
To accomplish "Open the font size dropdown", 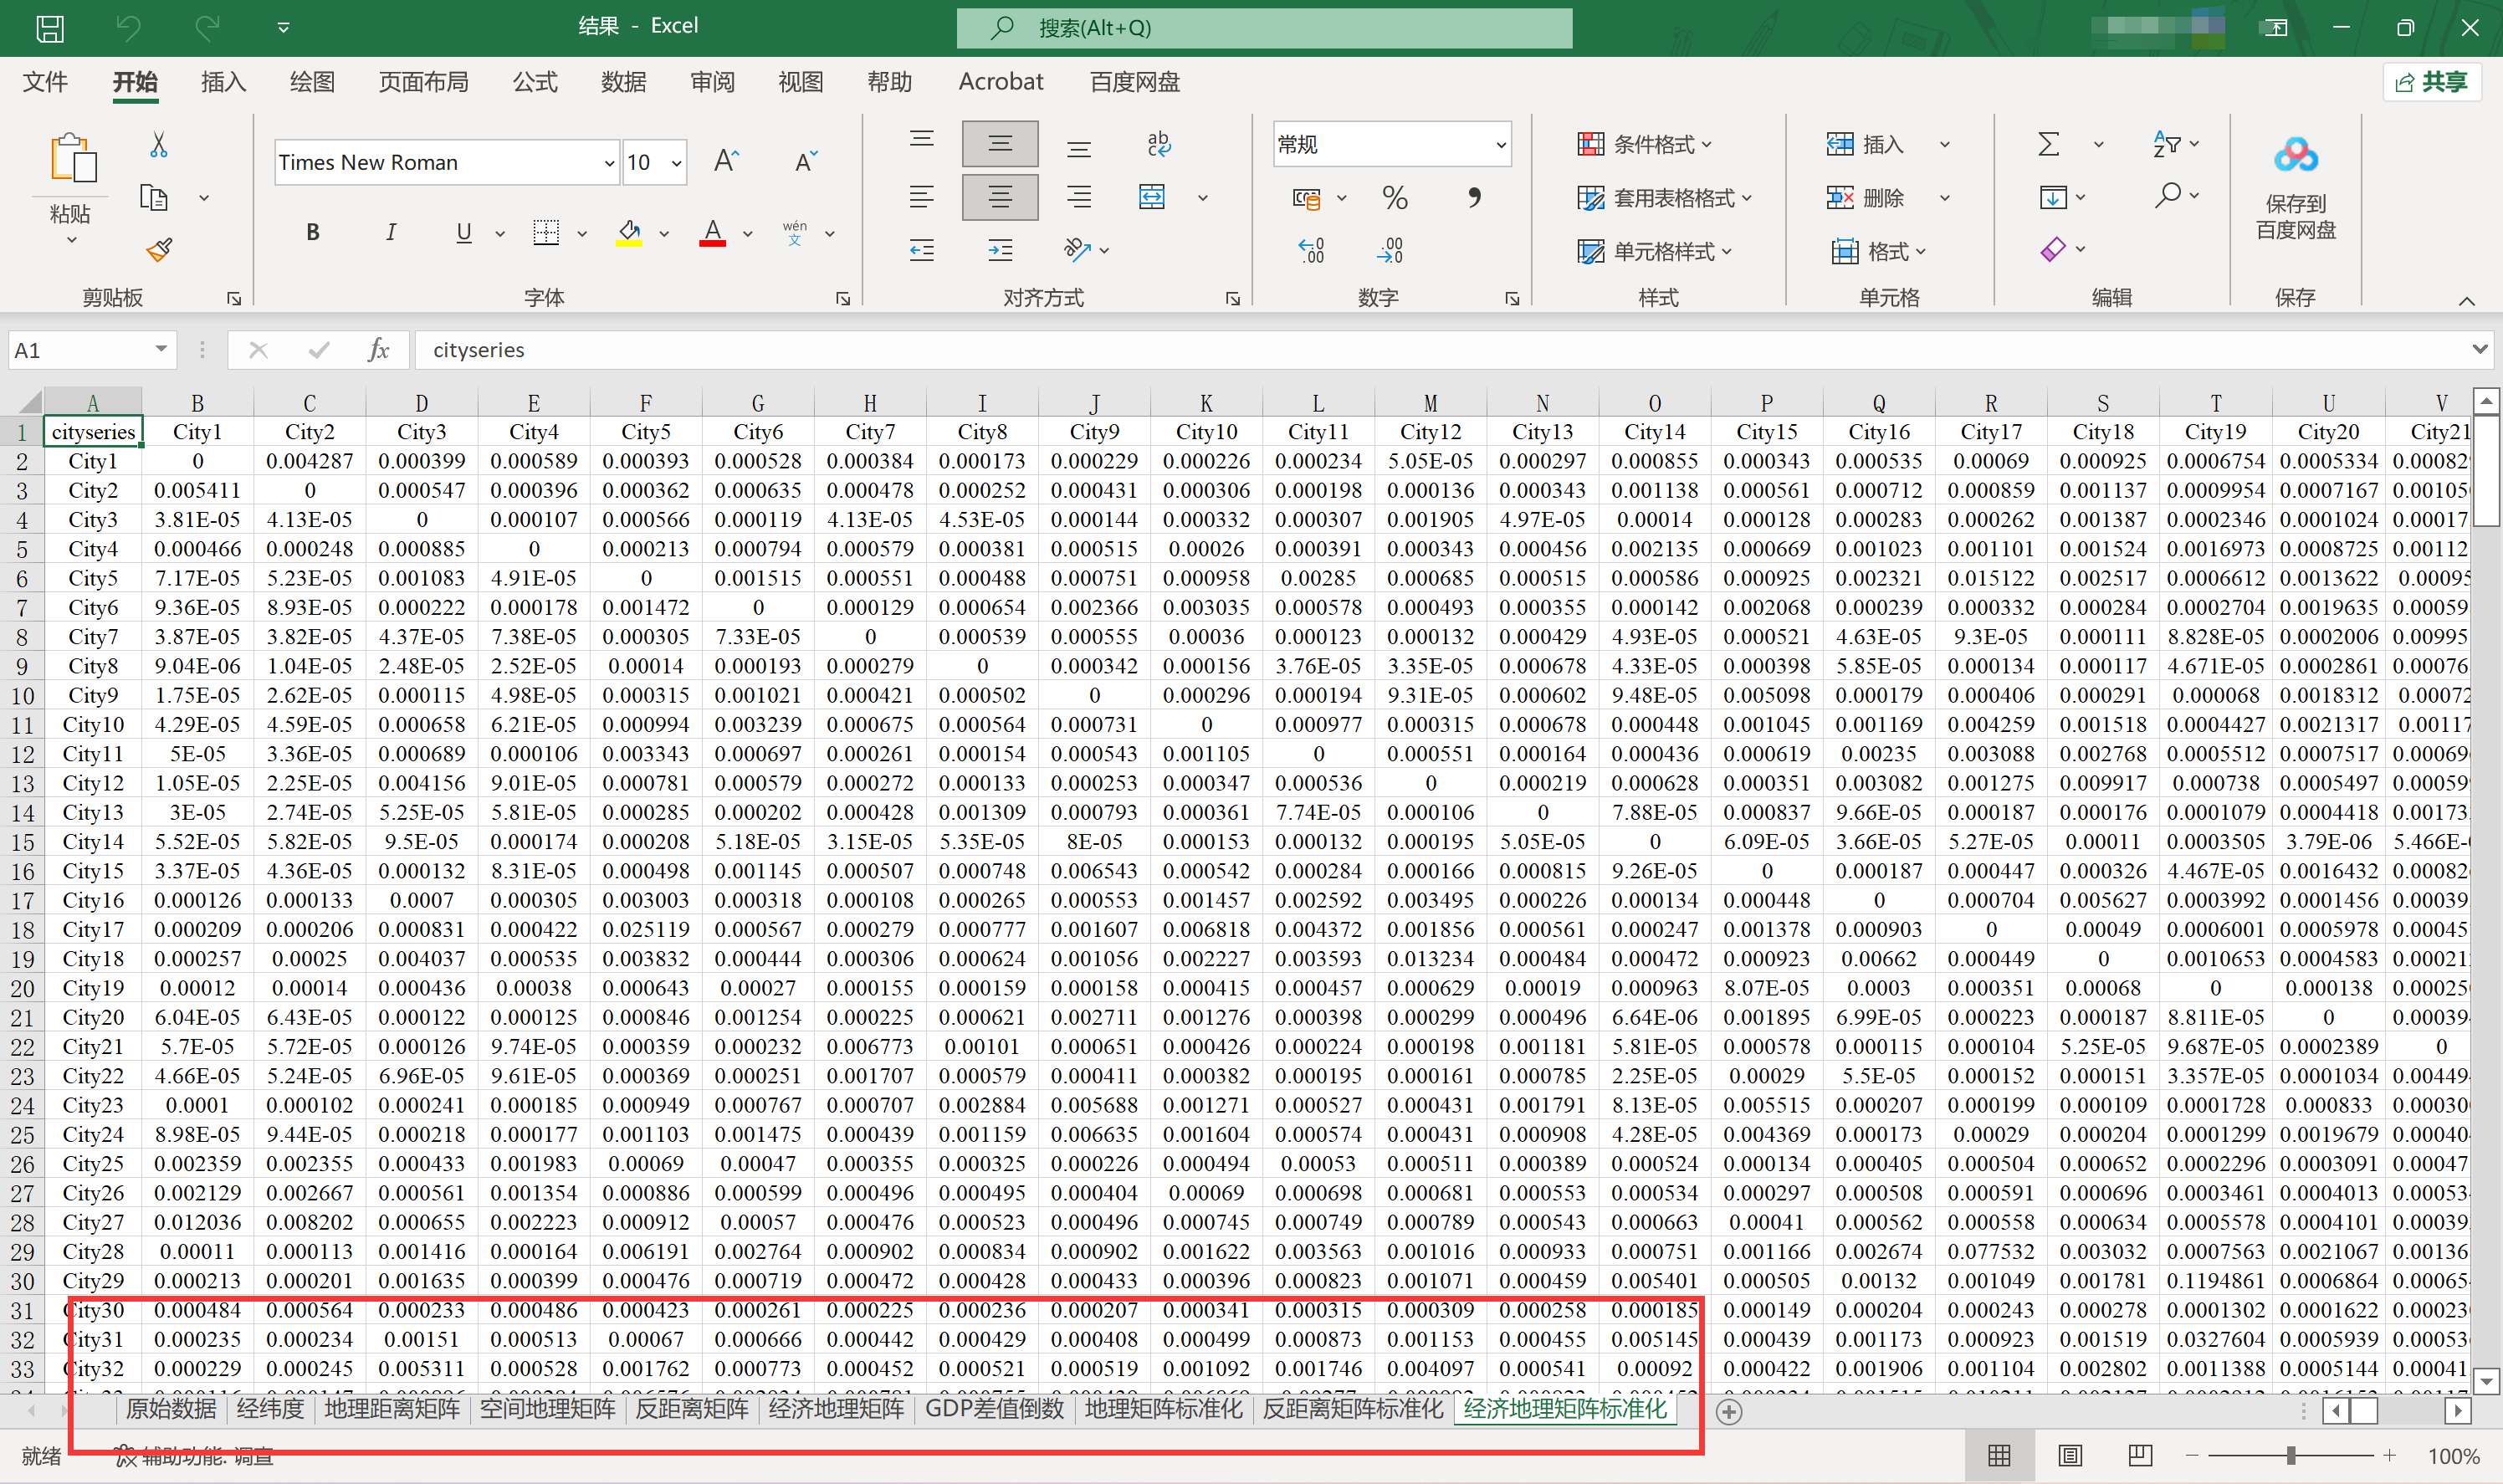I will click(677, 163).
